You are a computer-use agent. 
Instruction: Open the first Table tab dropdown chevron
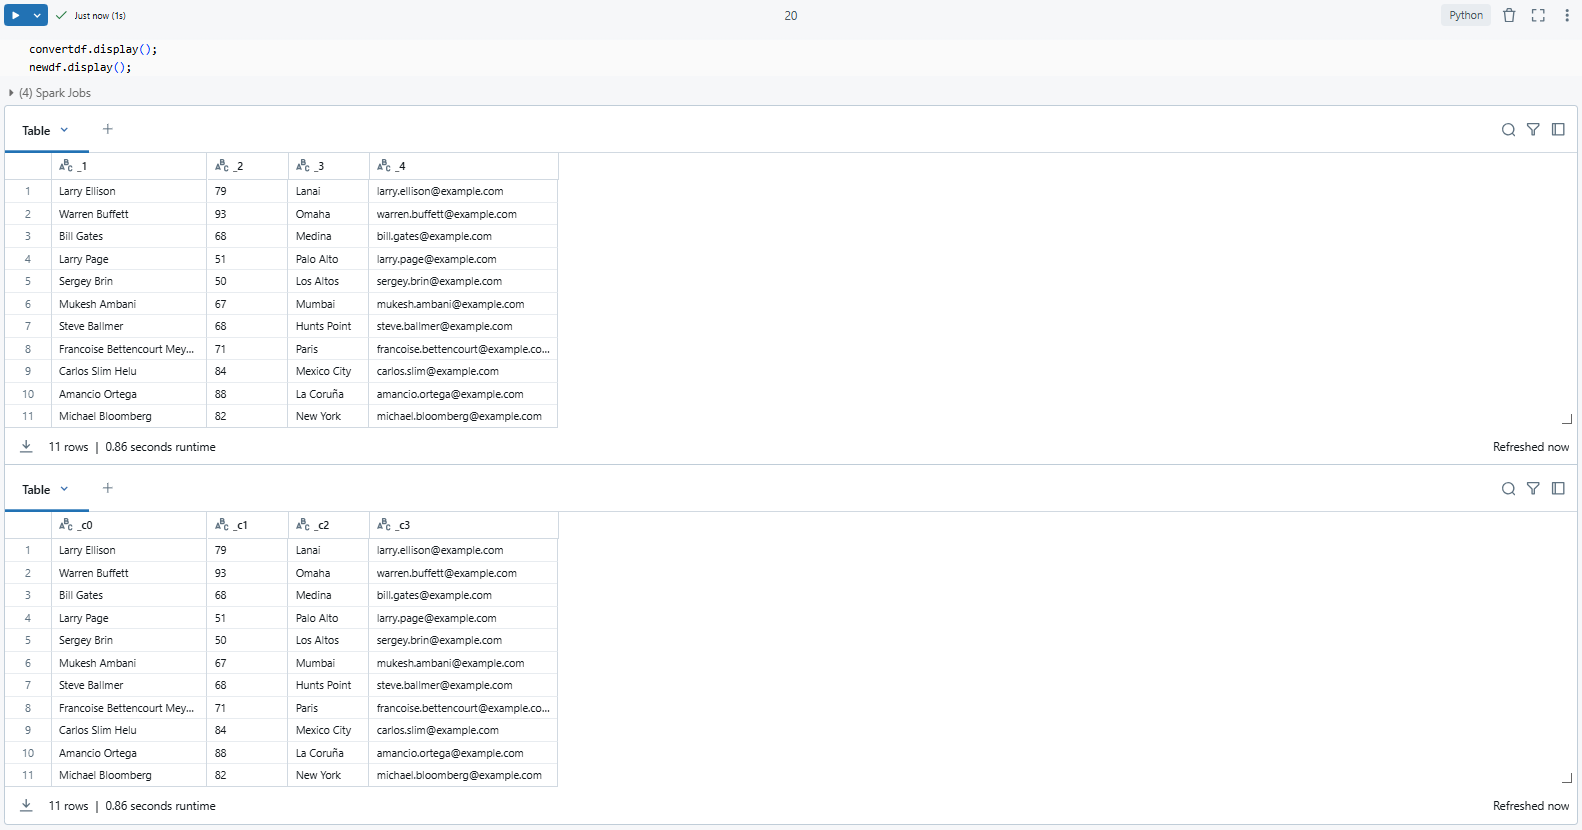[64, 130]
